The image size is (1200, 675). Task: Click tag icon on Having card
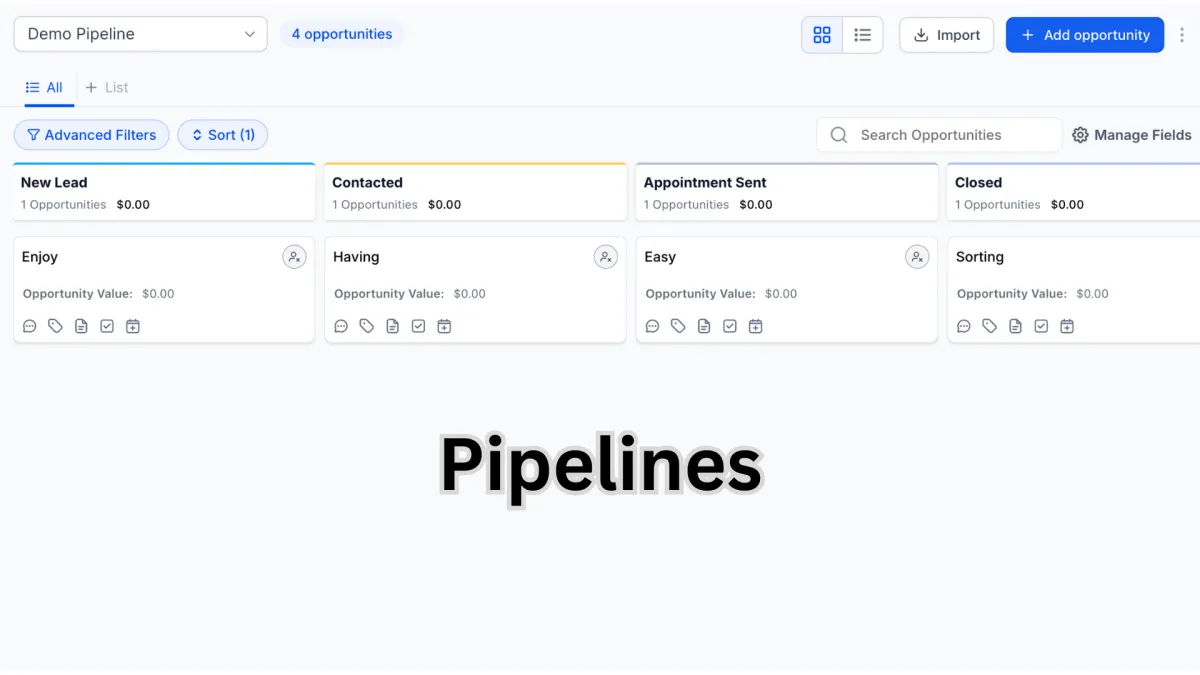(x=367, y=326)
